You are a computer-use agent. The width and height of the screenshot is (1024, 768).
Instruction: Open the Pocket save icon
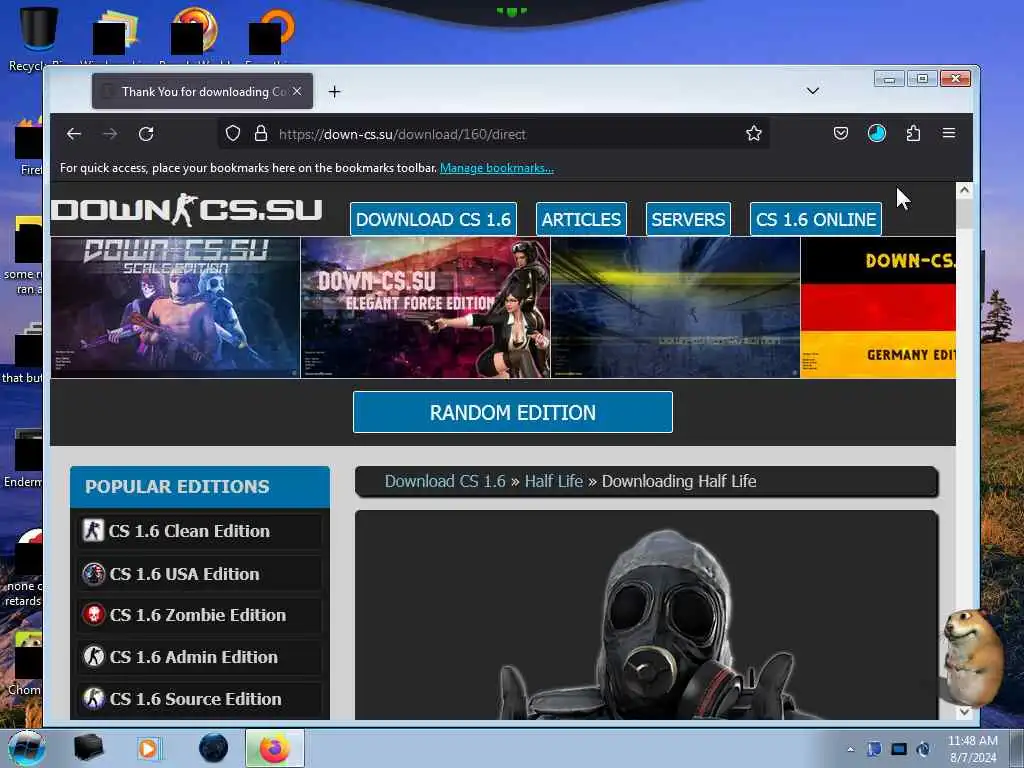(x=840, y=134)
